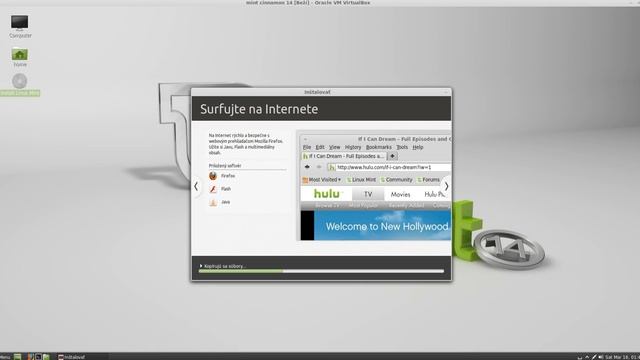Open the volume applet in system tray

(x=601, y=357)
